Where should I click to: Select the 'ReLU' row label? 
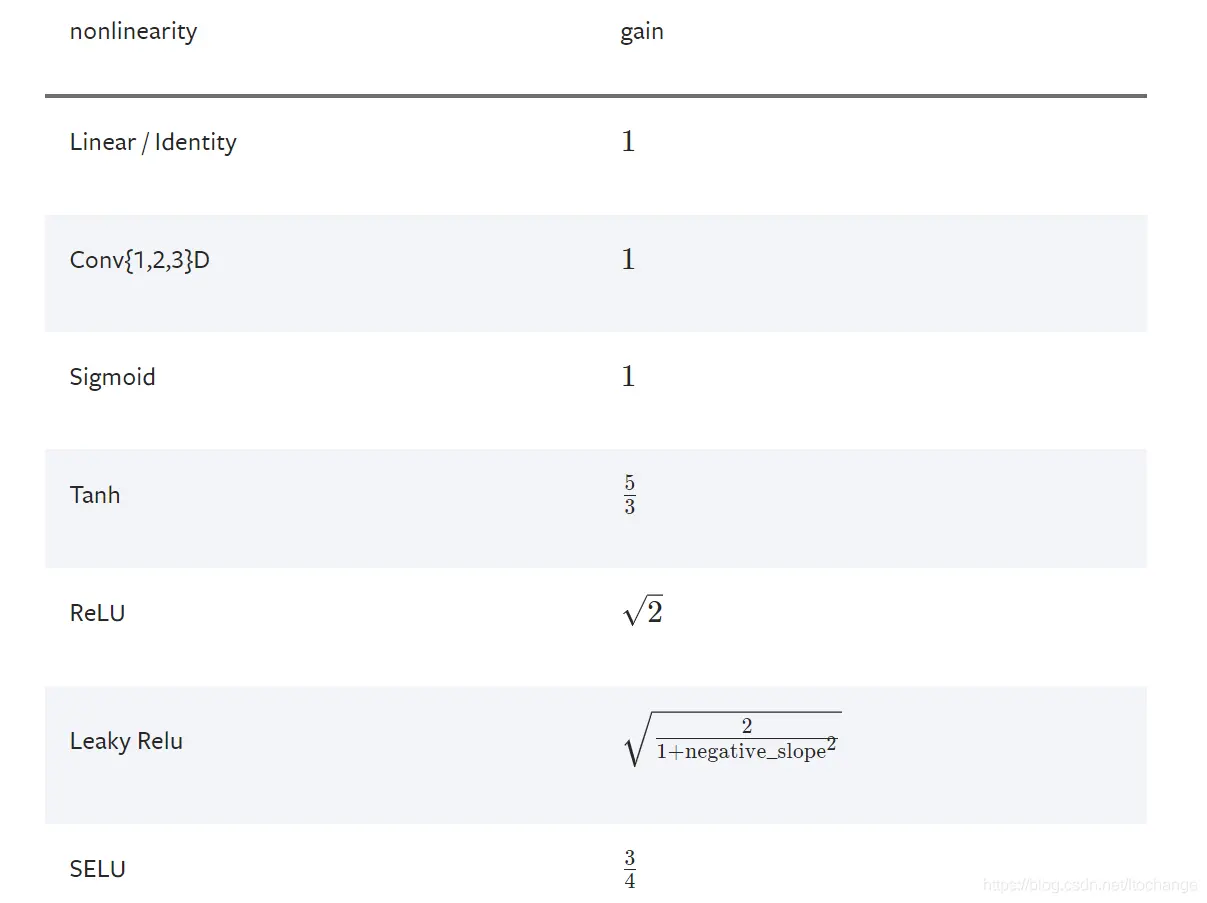coord(97,613)
